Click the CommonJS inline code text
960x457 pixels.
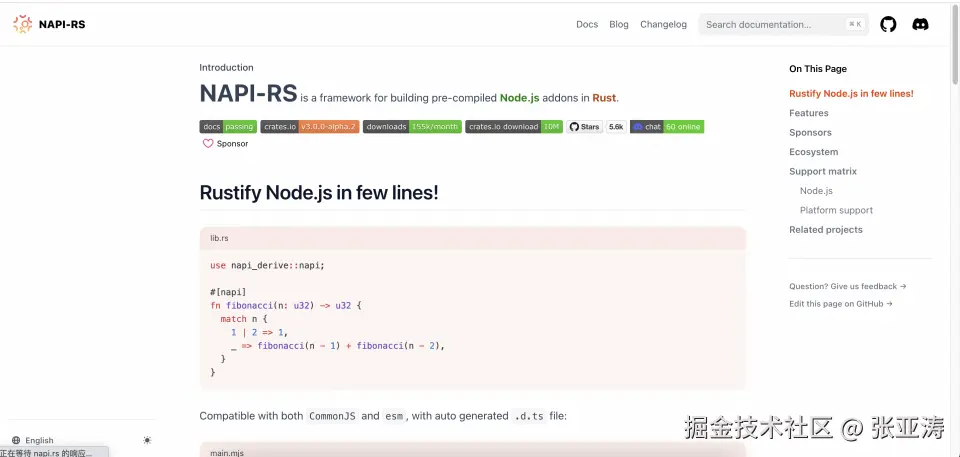click(331, 416)
